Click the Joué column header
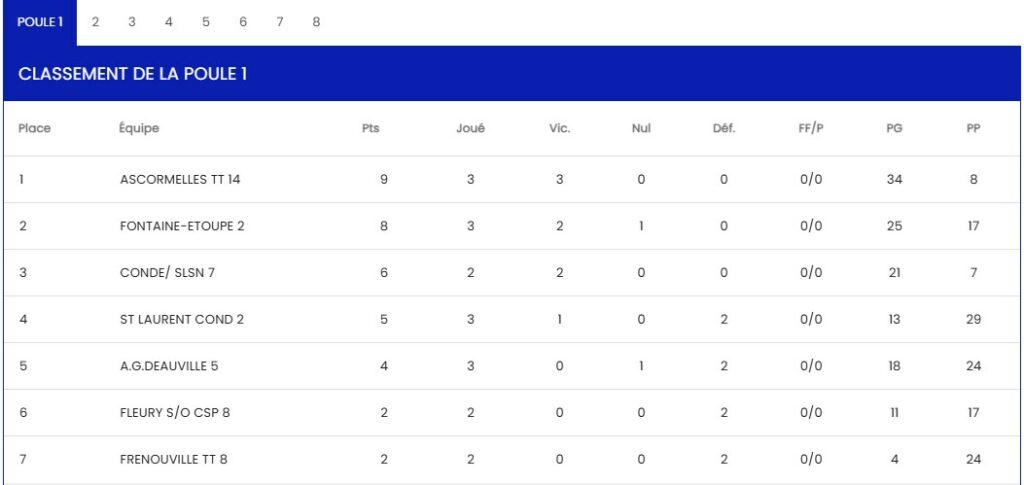The width and height of the screenshot is (1024, 485). [471, 128]
